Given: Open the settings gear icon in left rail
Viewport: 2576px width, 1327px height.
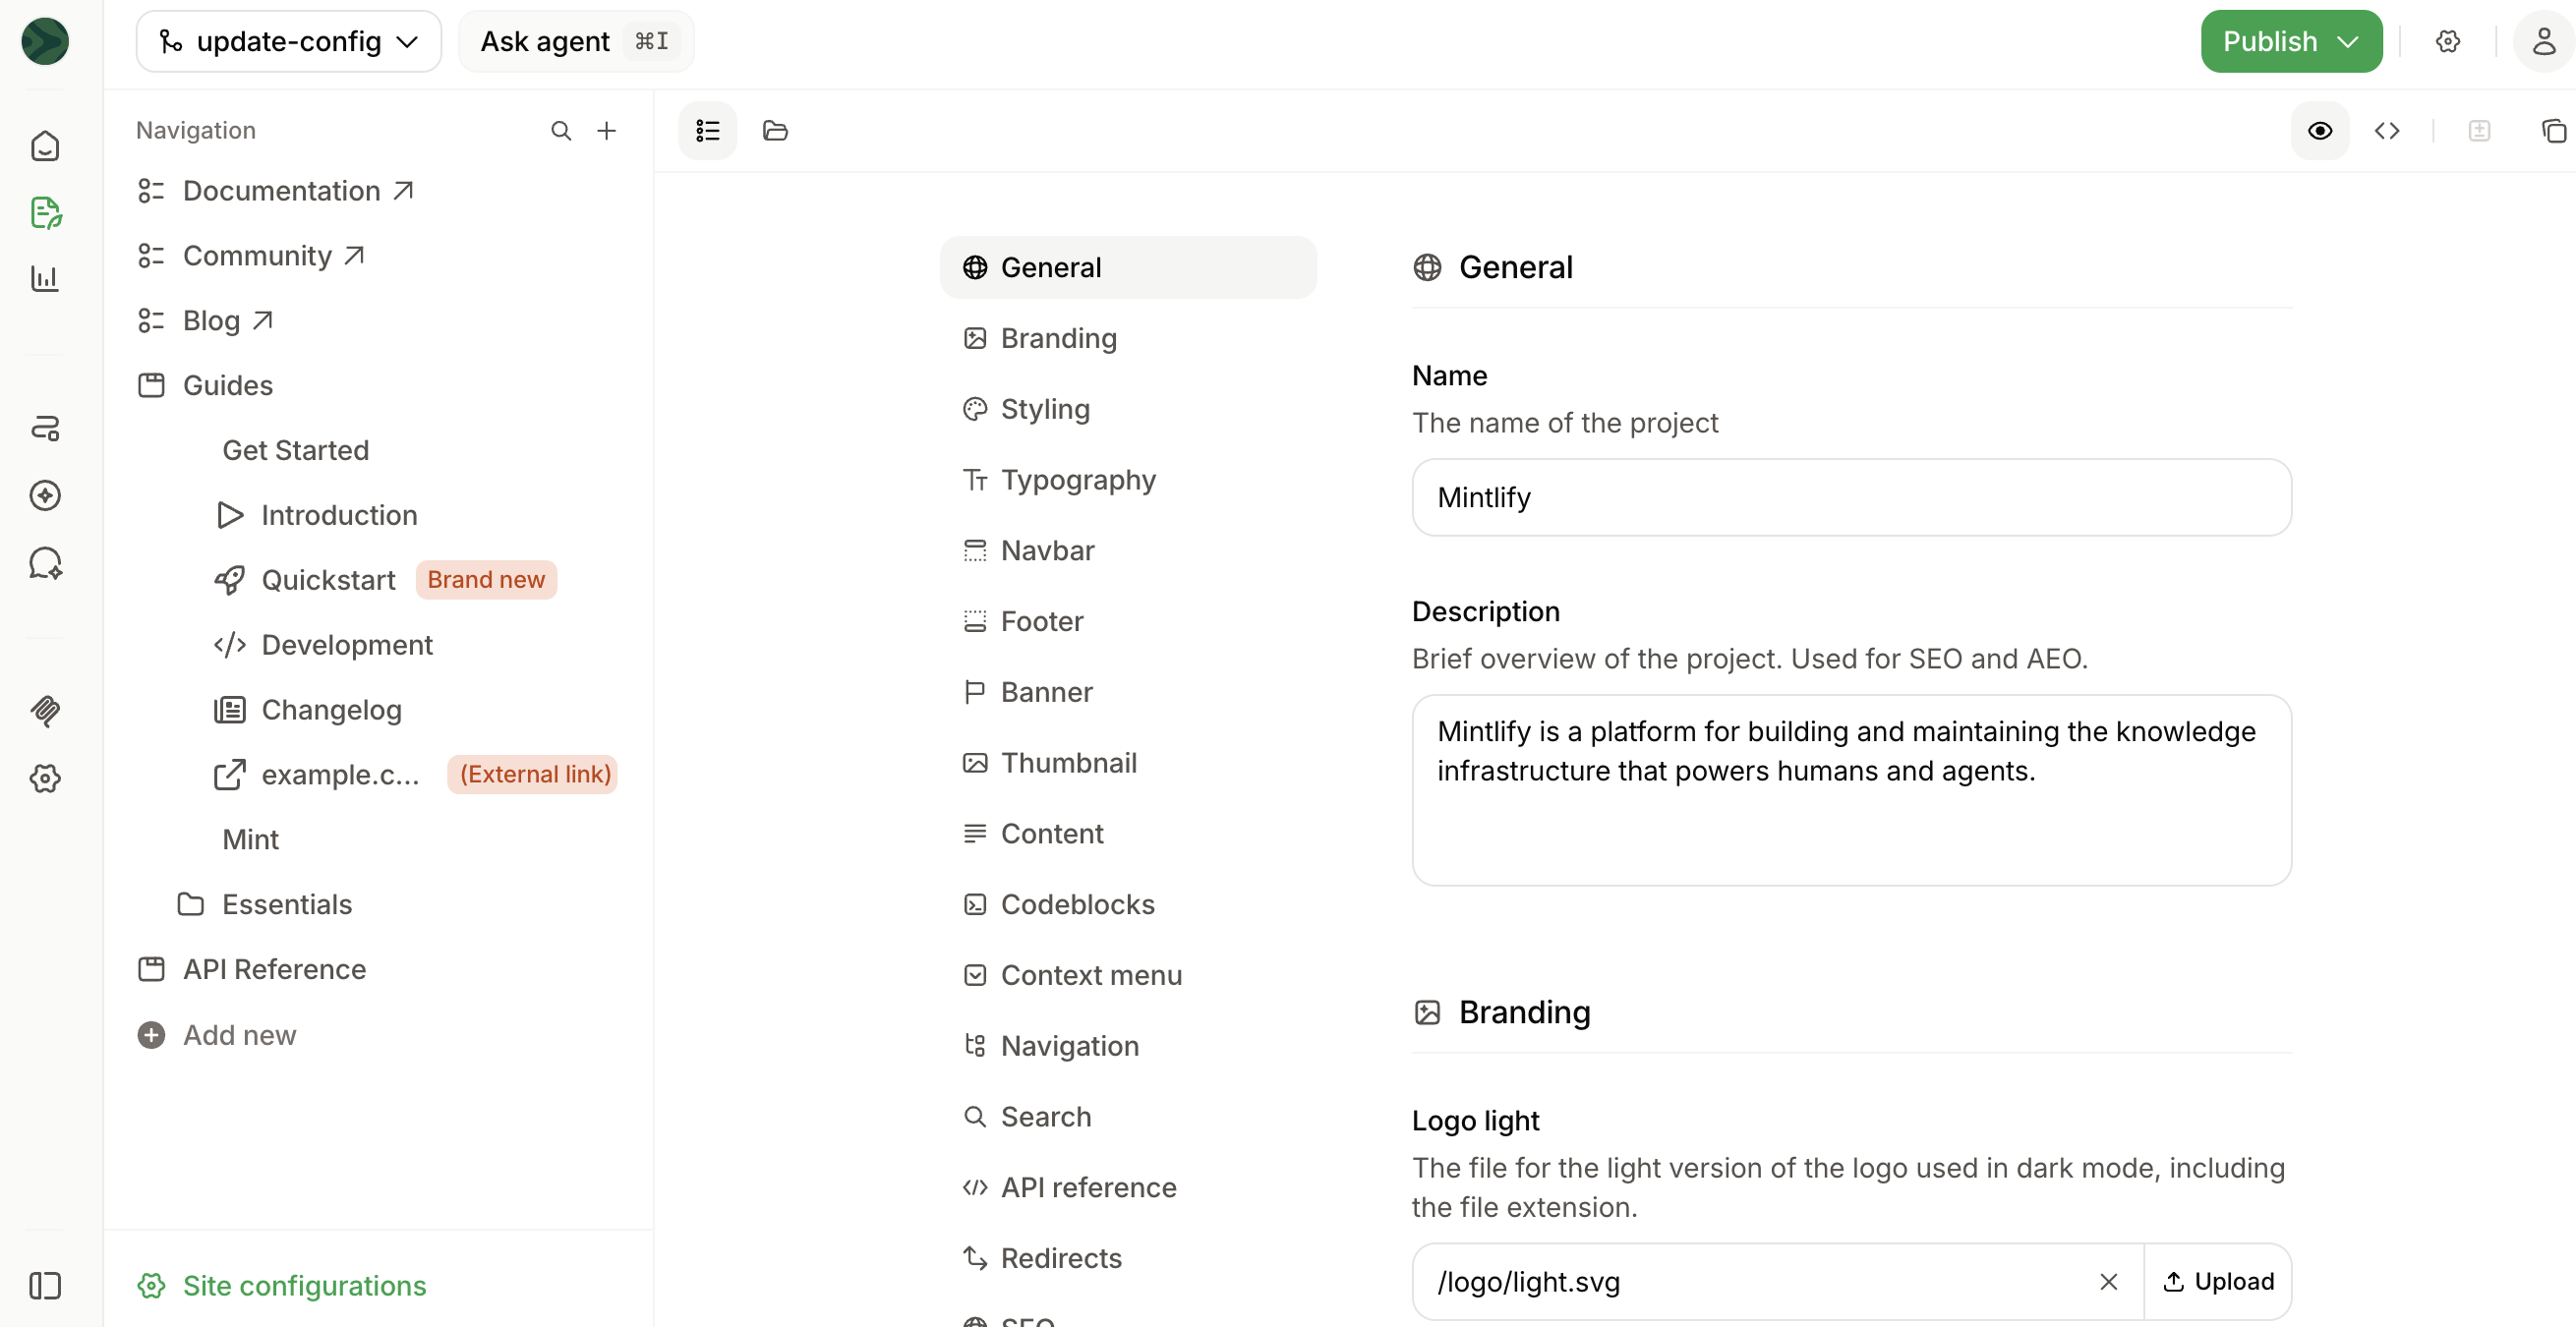Looking at the screenshot, I should coord(45,778).
